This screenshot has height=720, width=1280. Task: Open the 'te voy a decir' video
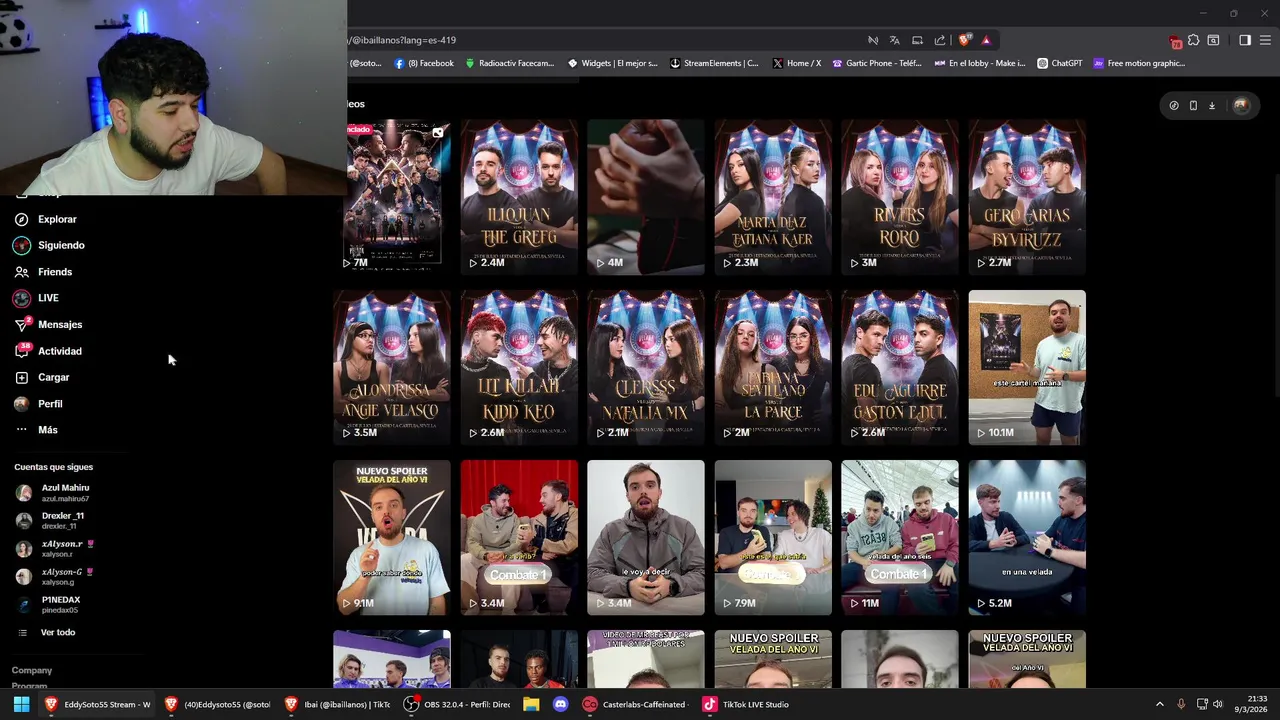point(646,537)
